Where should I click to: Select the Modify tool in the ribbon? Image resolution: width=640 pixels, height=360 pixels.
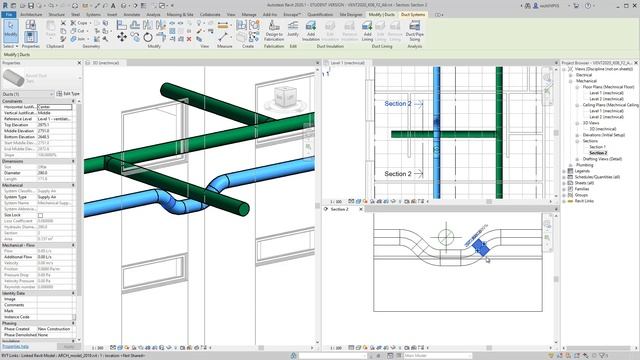pos(10,31)
